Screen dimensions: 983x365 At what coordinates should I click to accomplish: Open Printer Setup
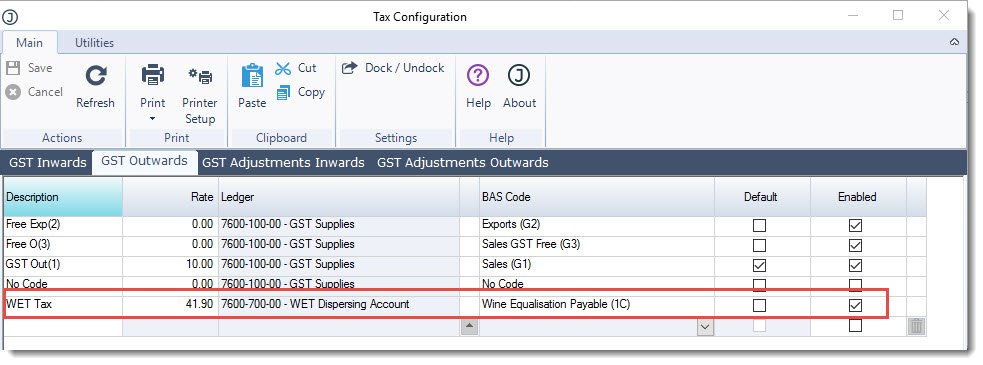200,94
